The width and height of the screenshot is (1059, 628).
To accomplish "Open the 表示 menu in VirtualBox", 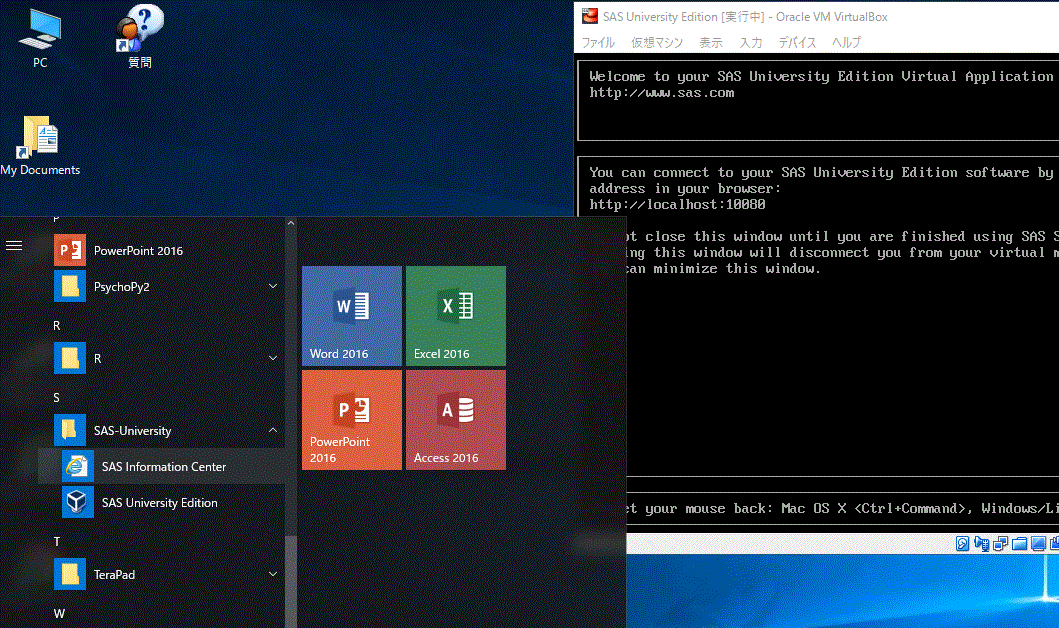I will 711,43.
